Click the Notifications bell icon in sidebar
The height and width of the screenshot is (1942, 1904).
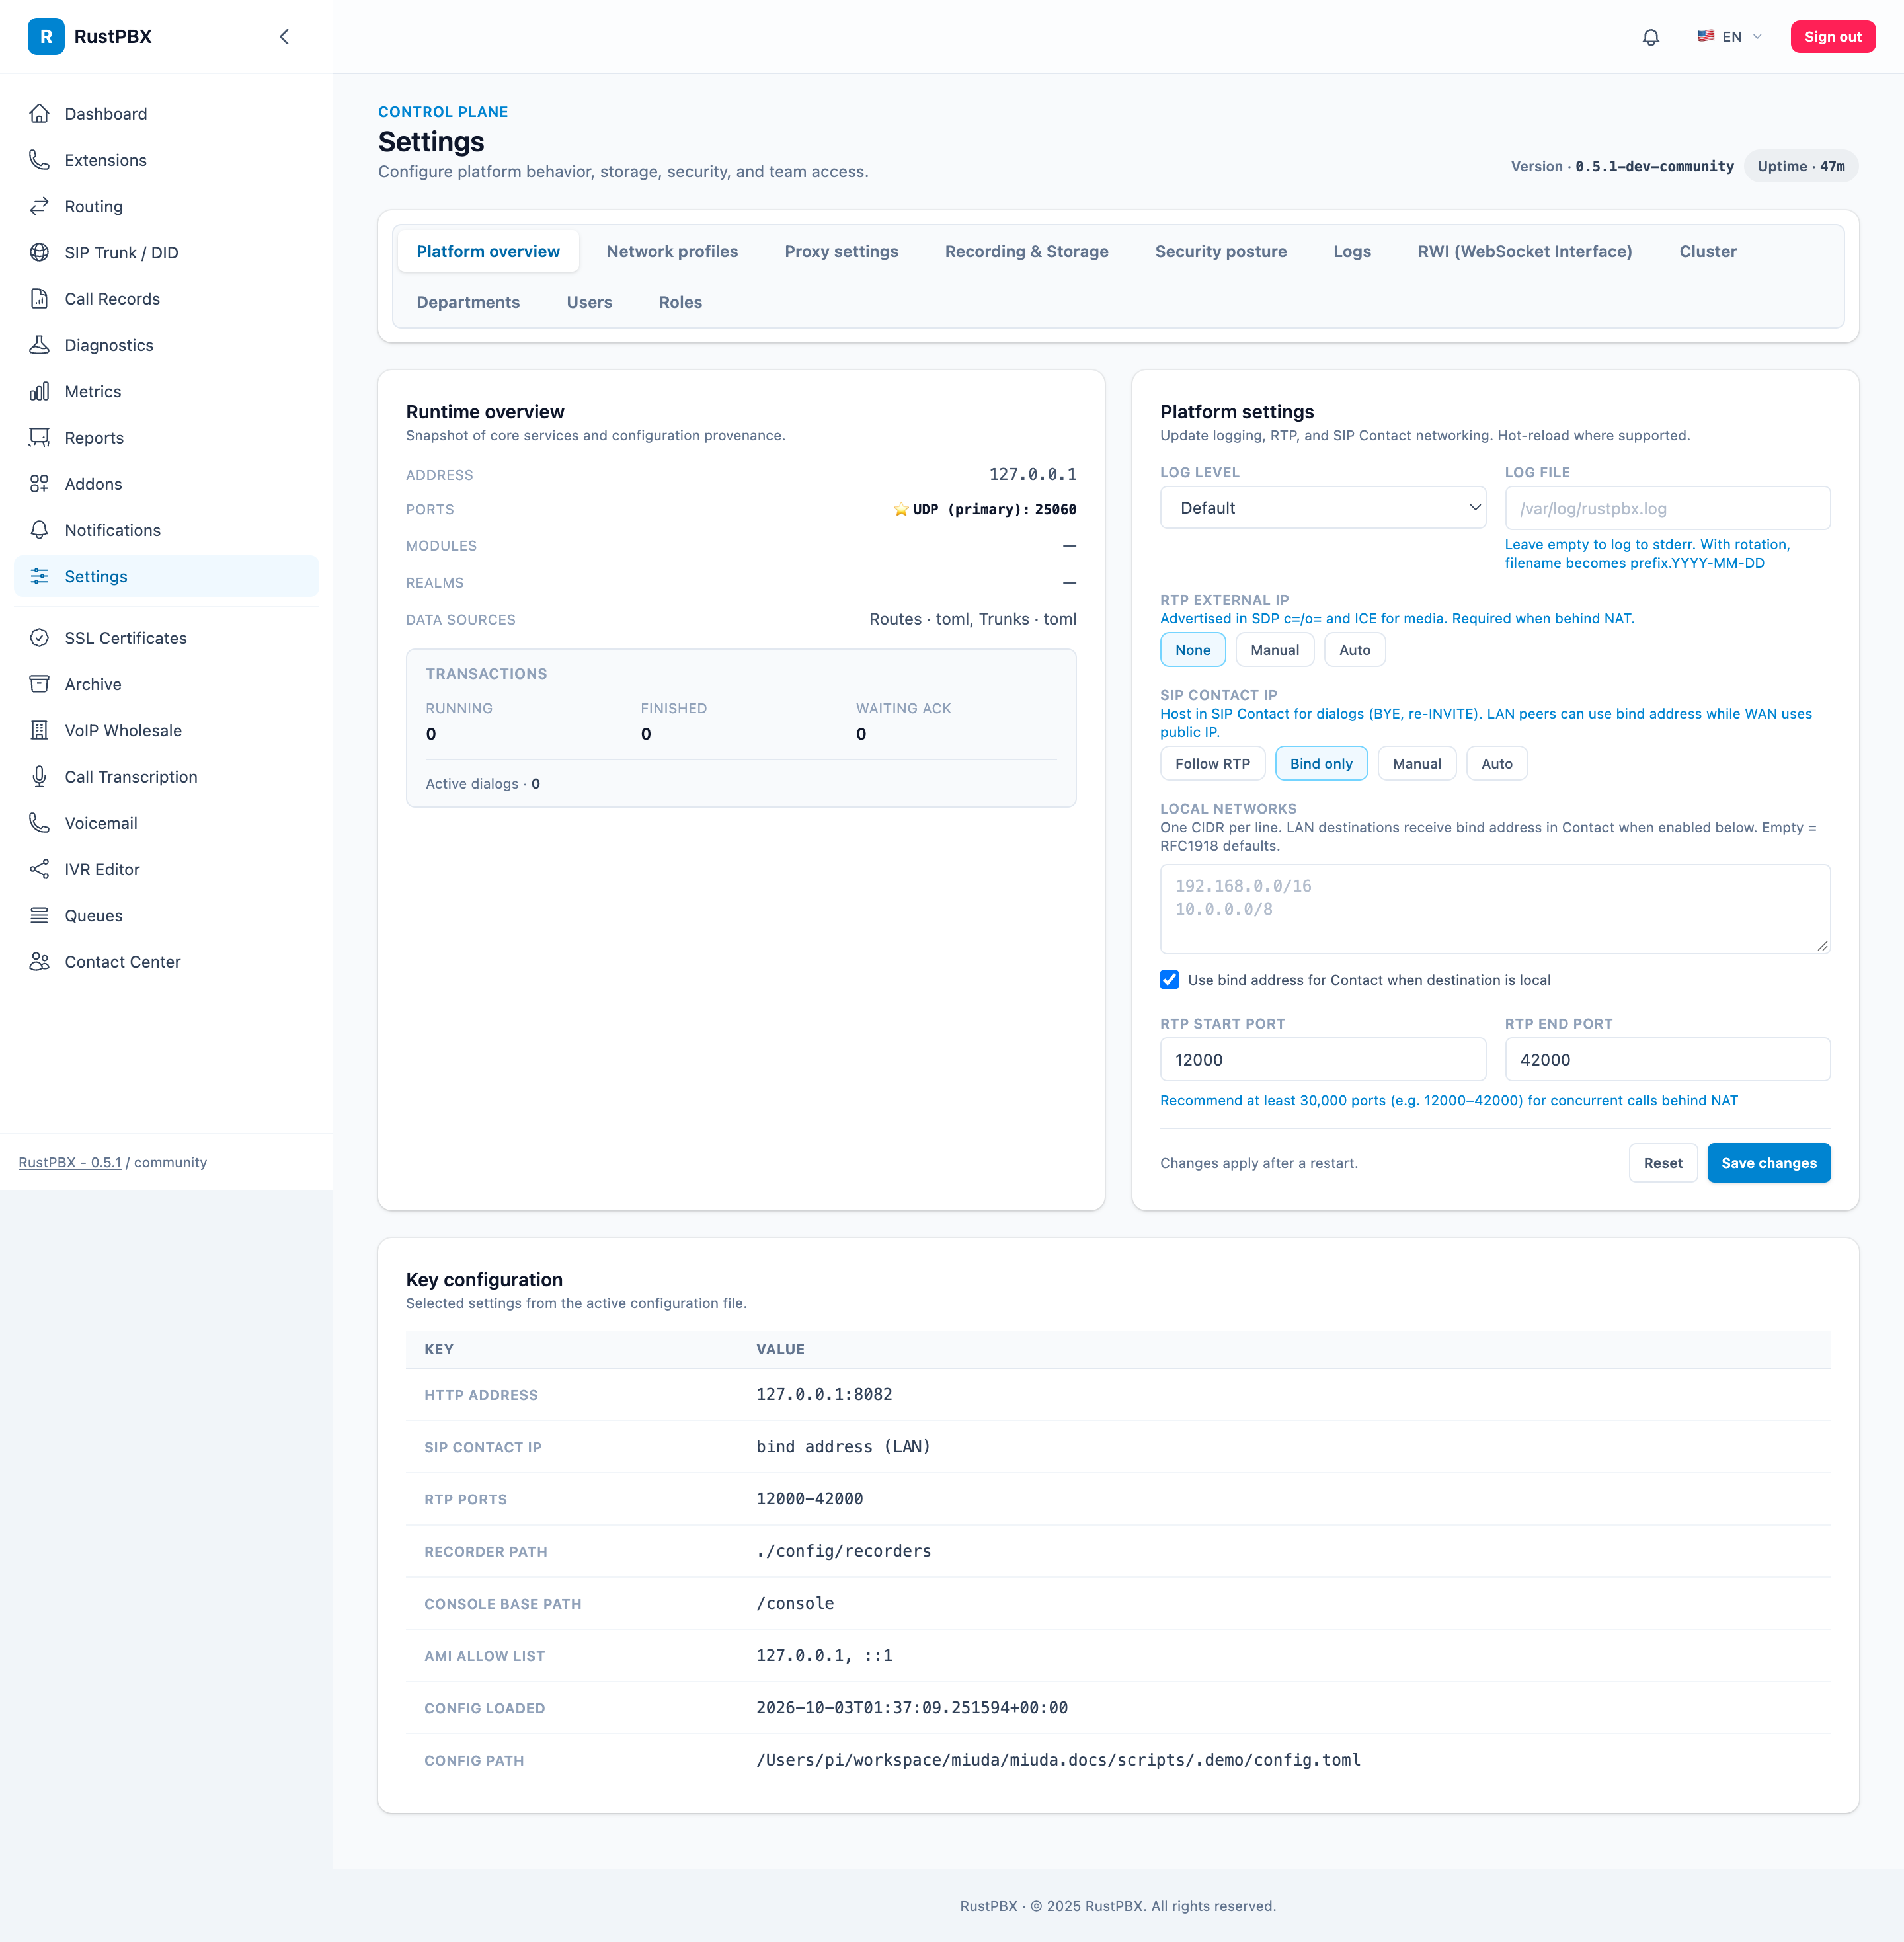coord(39,530)
